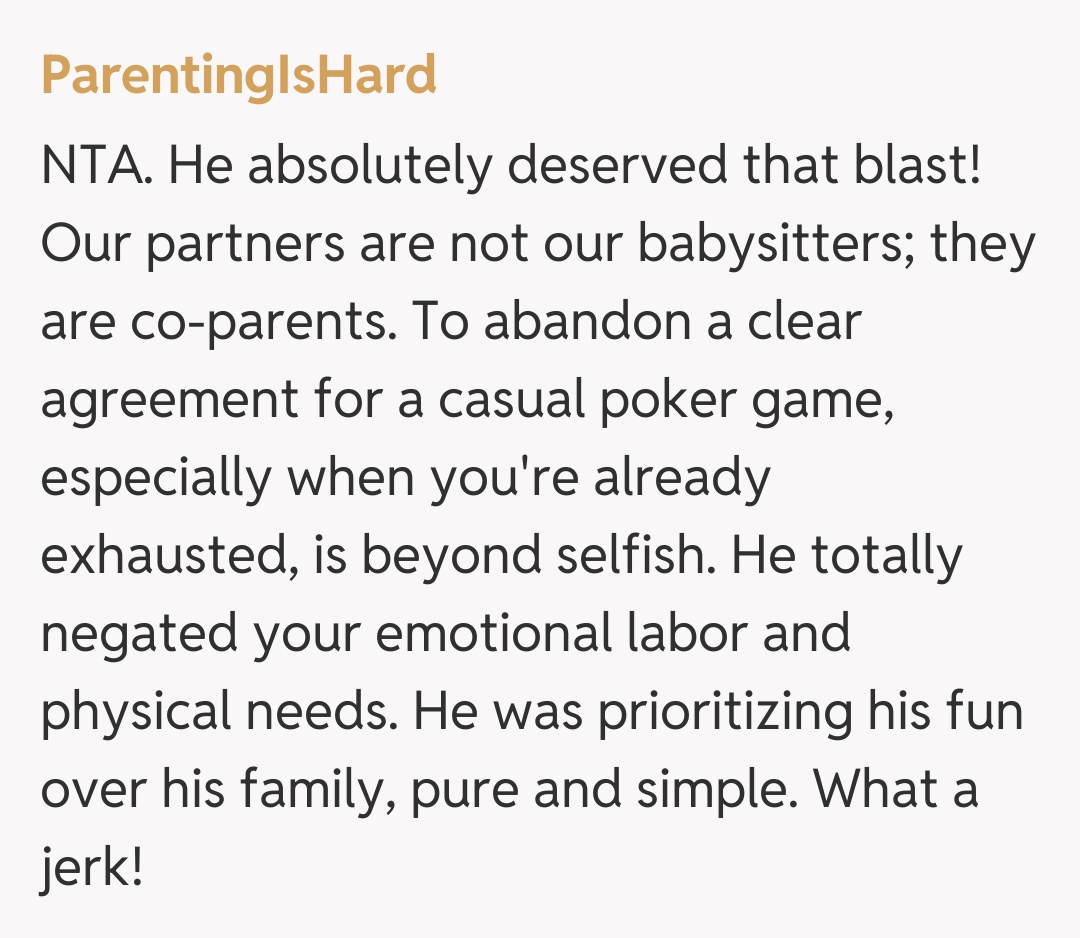This screenshot has height=938, width=1080.
Task: Click the phrase "physical needs"
Action: tap(219, 713)
